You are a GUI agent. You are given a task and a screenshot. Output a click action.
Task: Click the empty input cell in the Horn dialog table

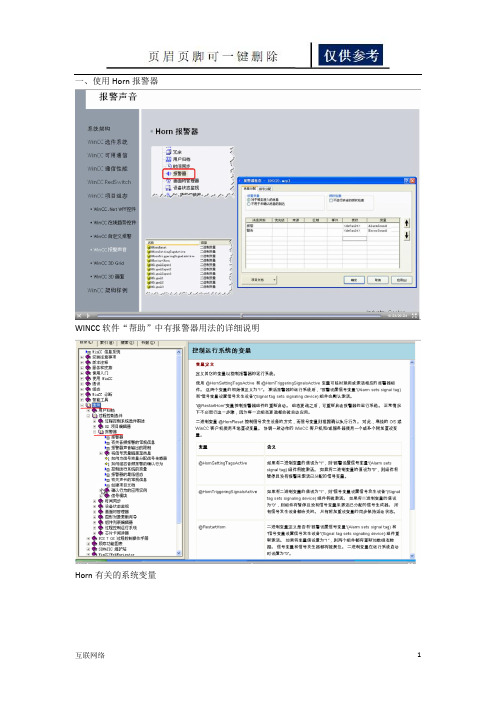click(x=355, y=239)
